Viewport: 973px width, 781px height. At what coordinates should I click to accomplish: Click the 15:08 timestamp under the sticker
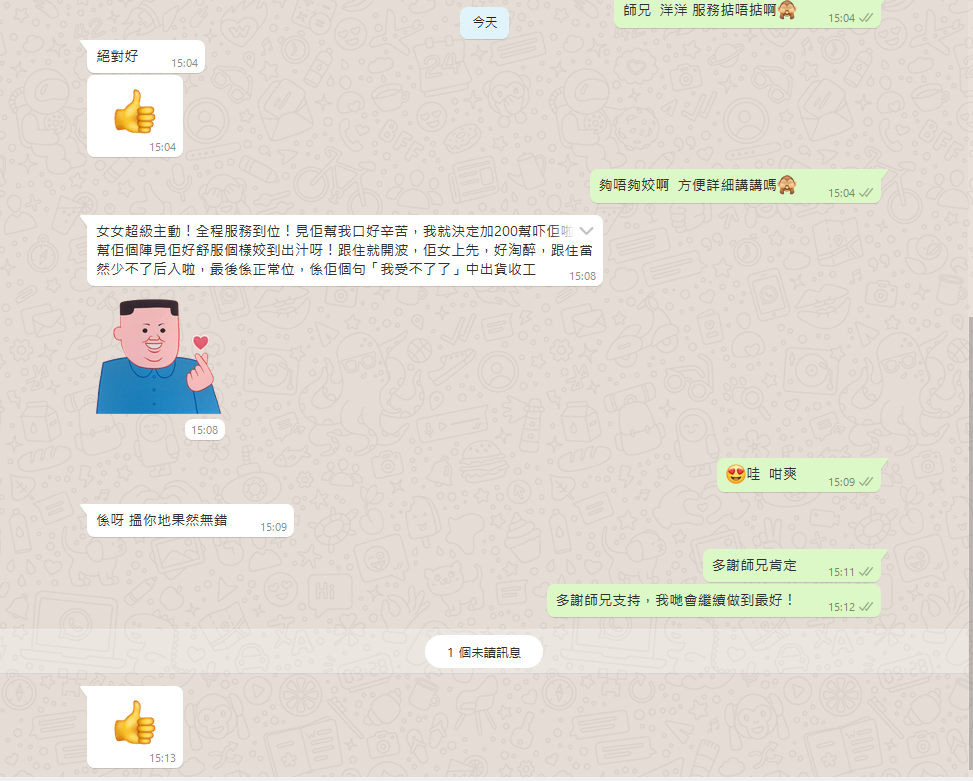(x=205, y=429)
